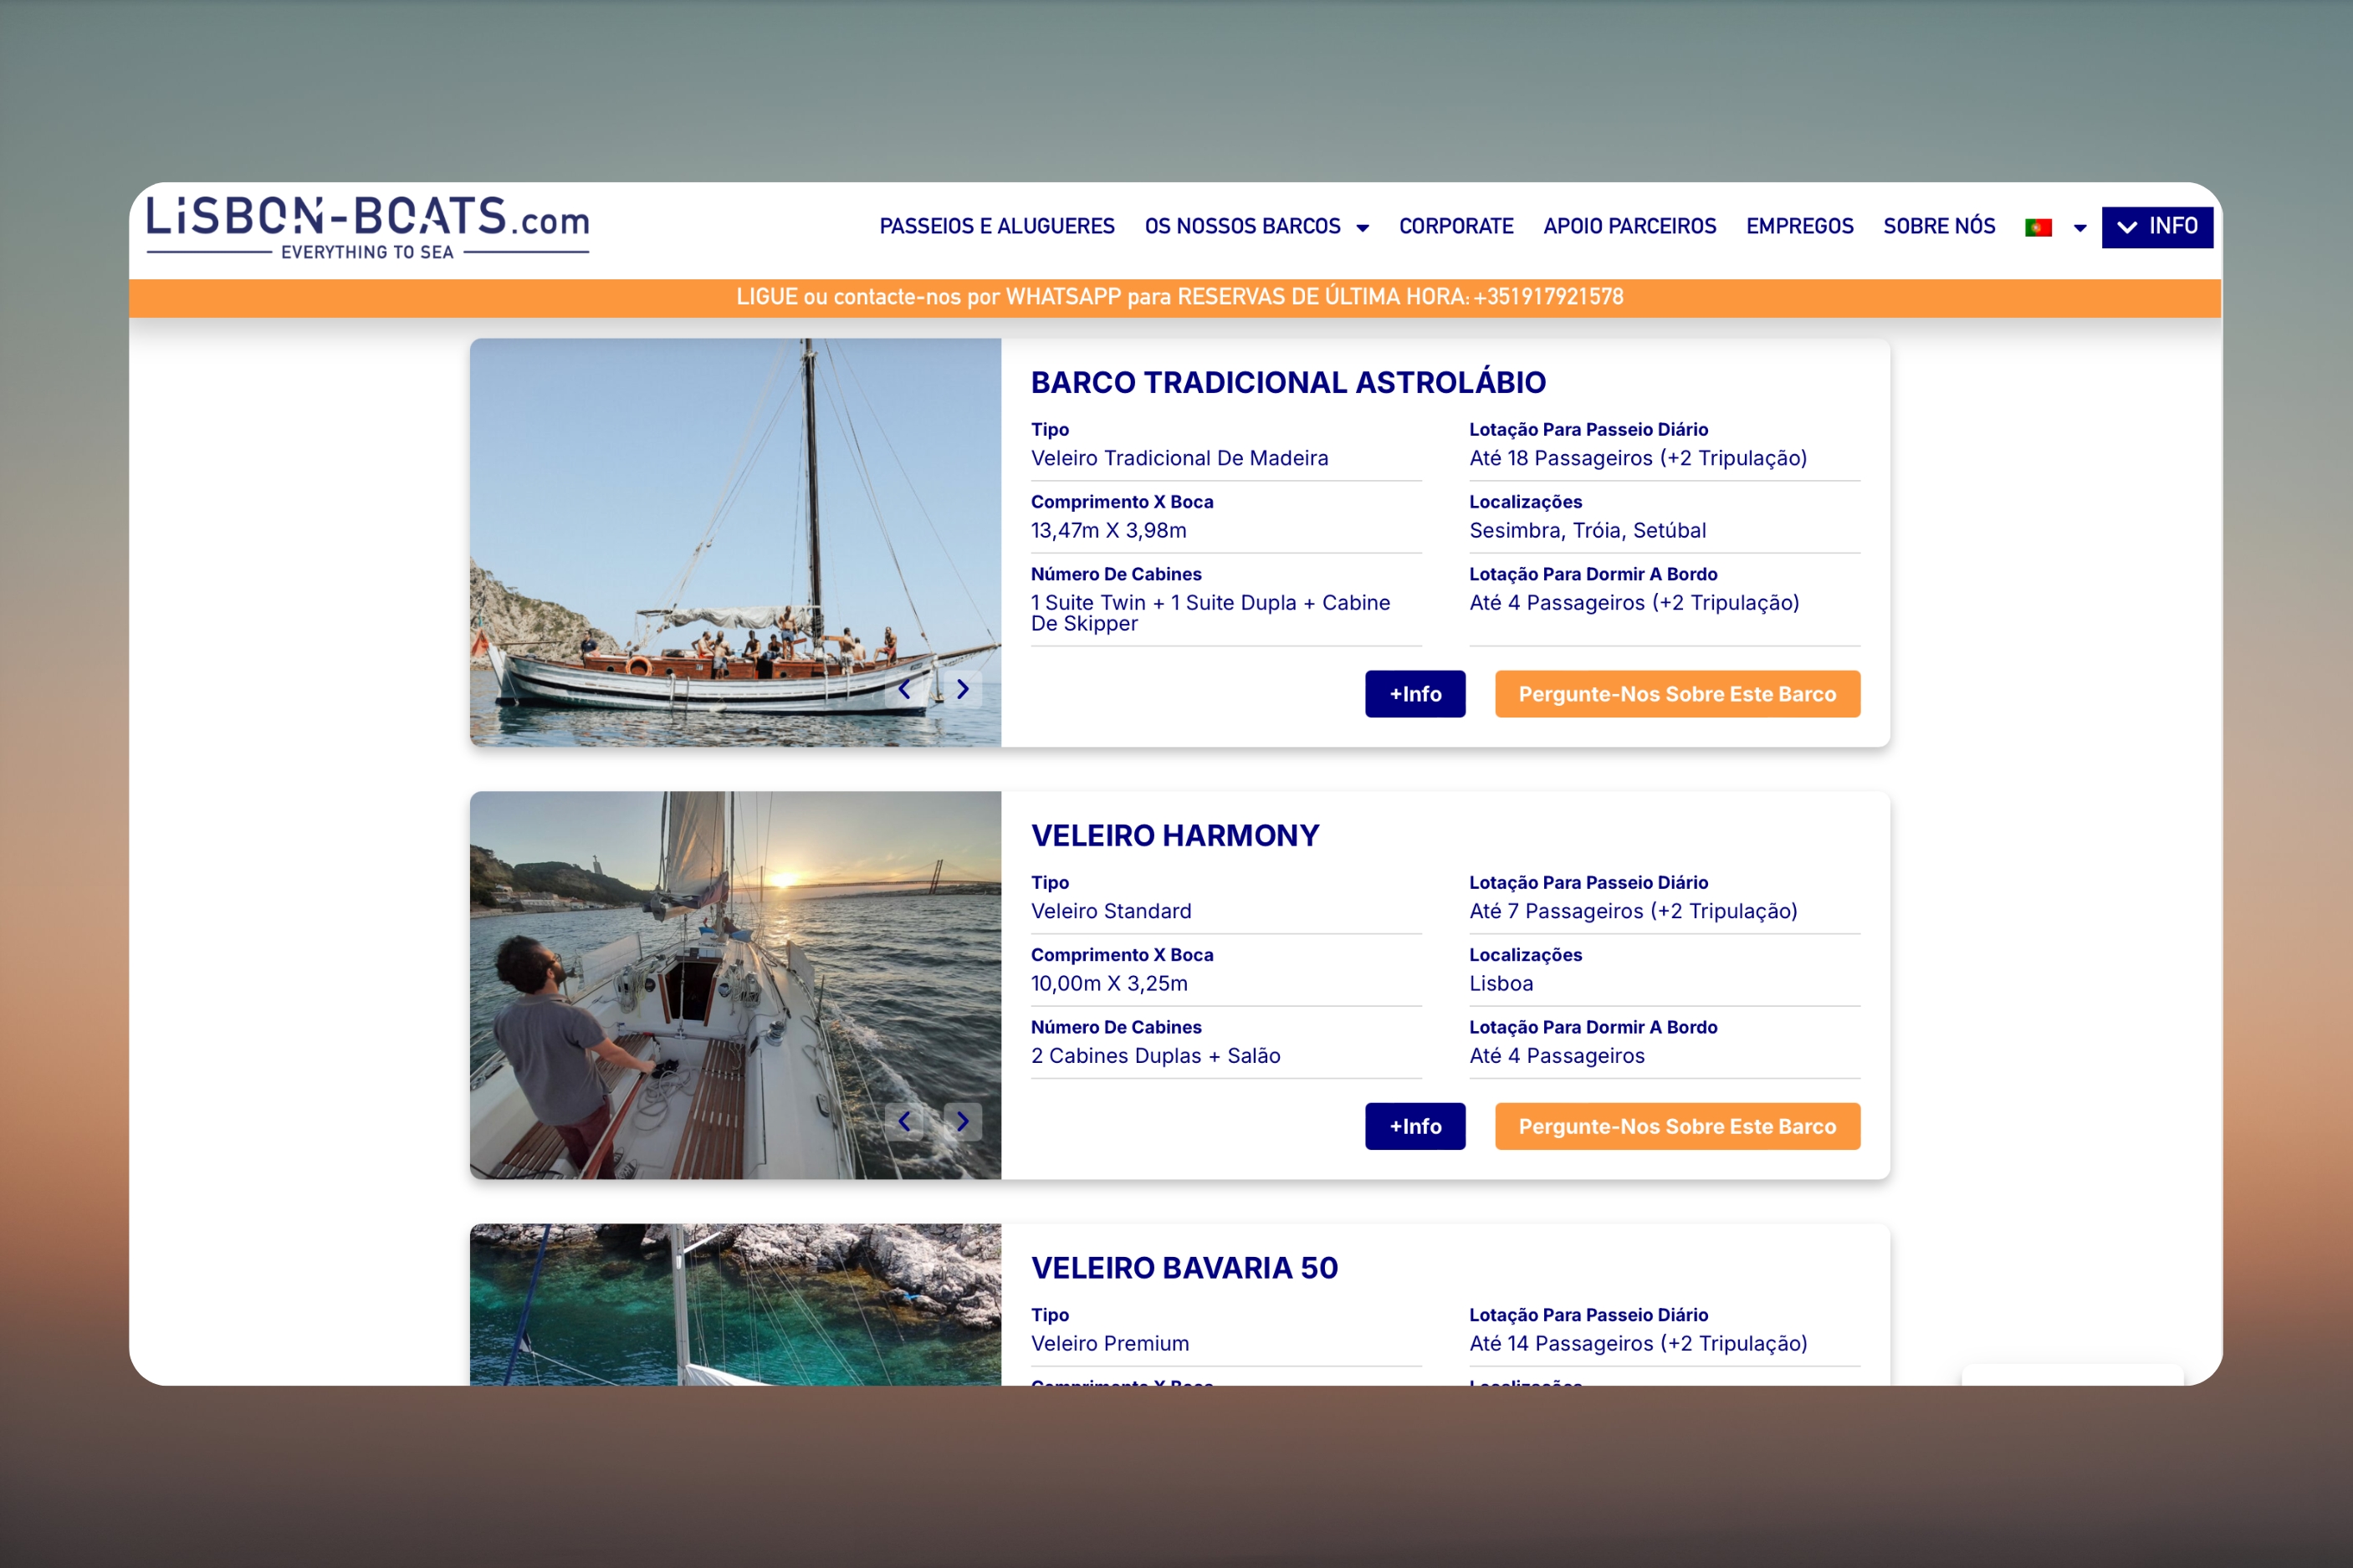Open the Veleiro Bavaria 50 photo
Viewport: 2353px width, 1568px height.
coord(735,1304)
